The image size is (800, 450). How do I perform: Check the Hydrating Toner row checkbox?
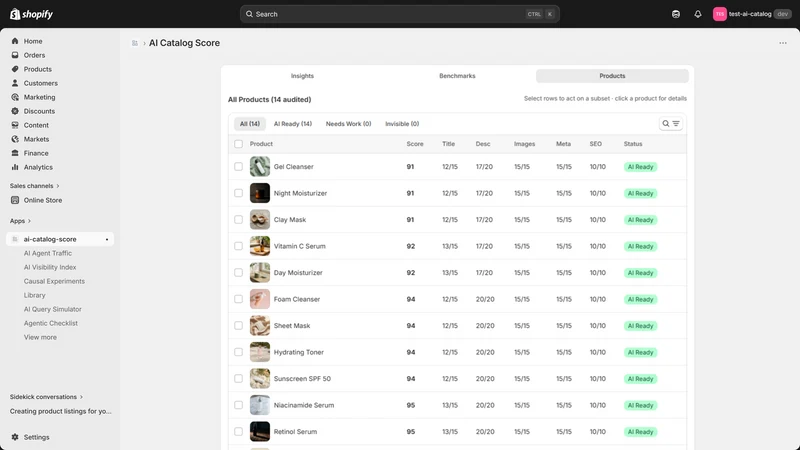(x=238, y=352)
